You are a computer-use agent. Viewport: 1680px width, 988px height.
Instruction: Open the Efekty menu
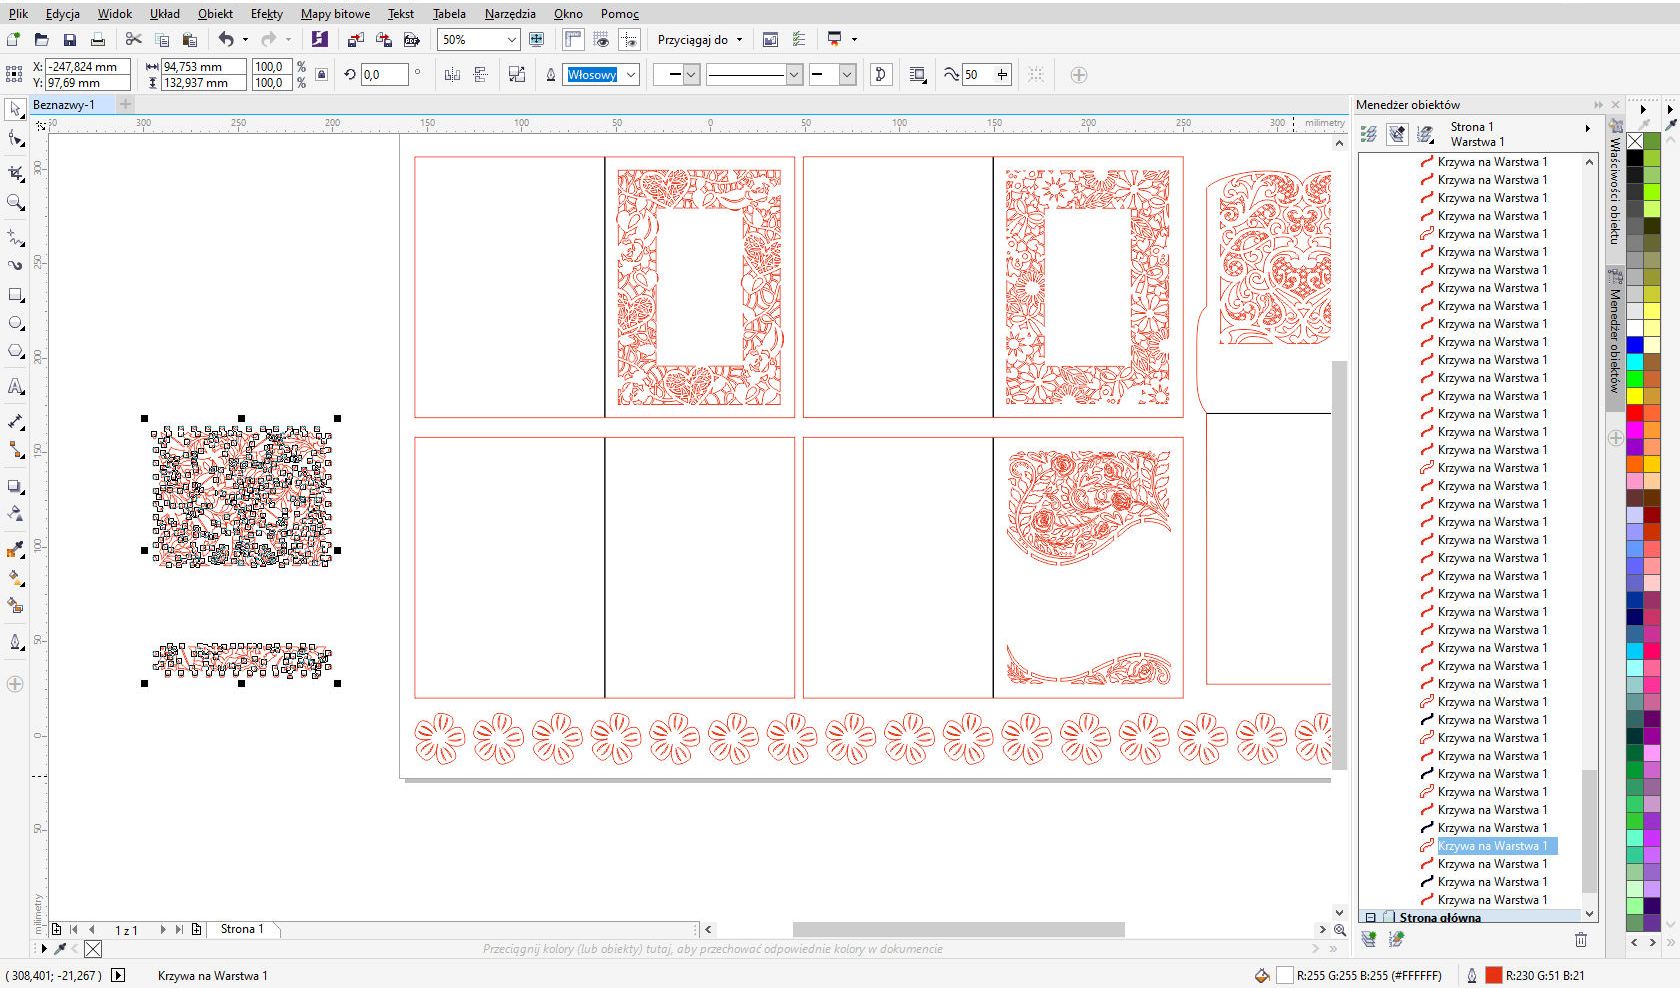point(266,14)
